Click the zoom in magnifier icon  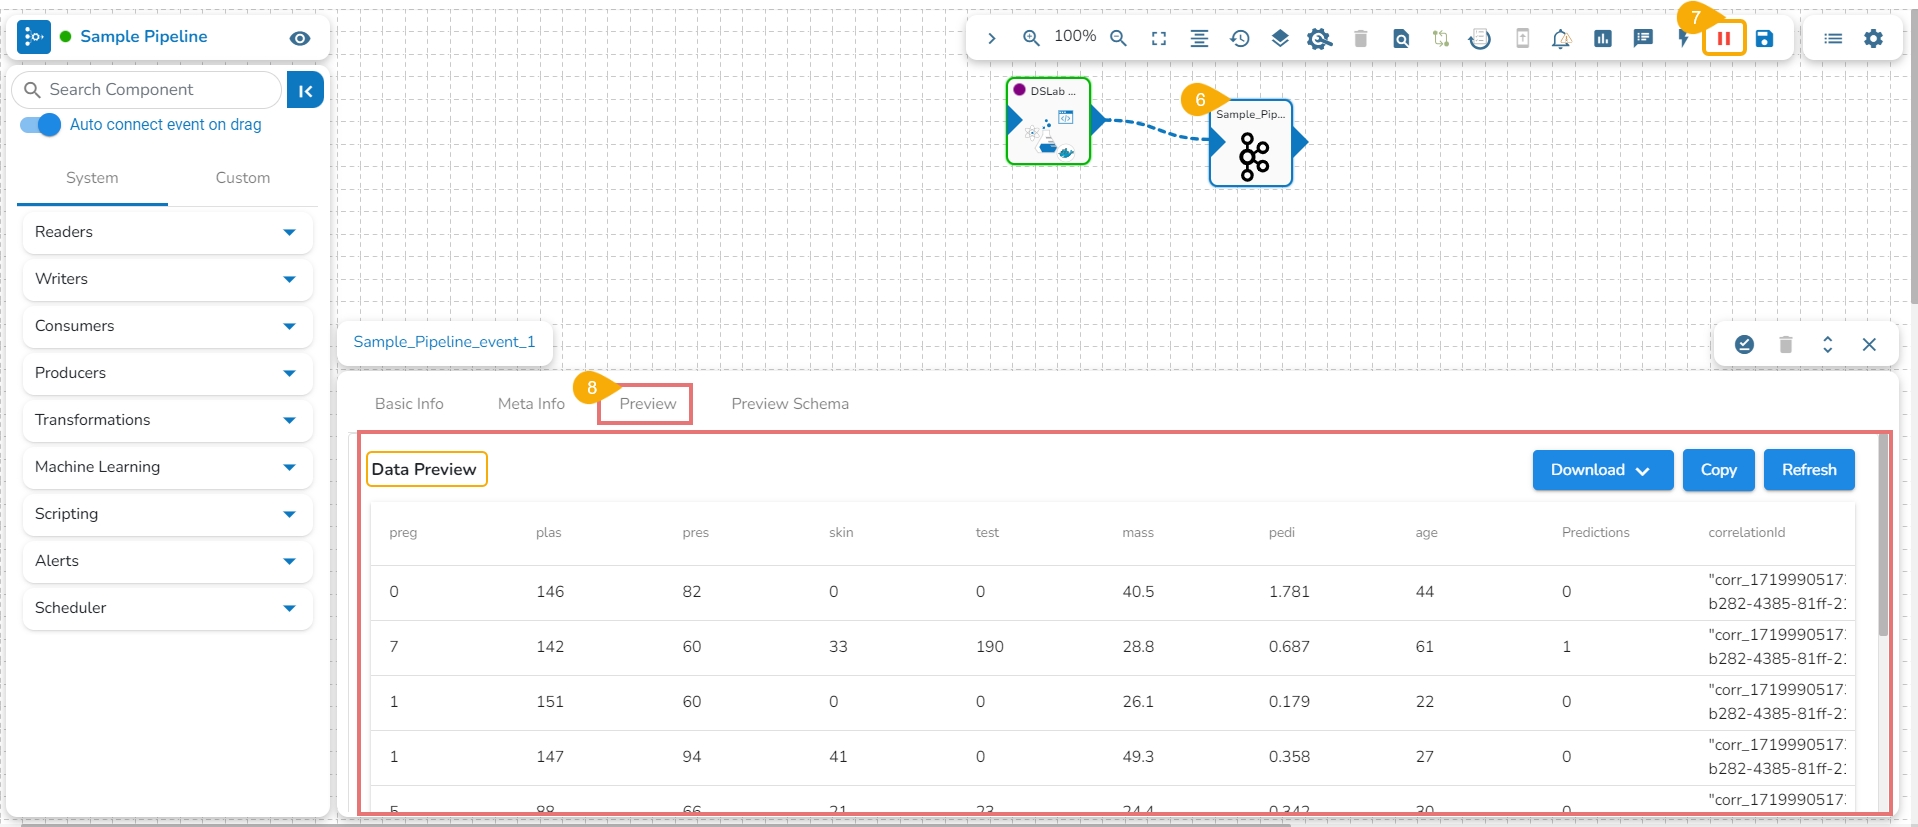click(x=1031, y=38)
